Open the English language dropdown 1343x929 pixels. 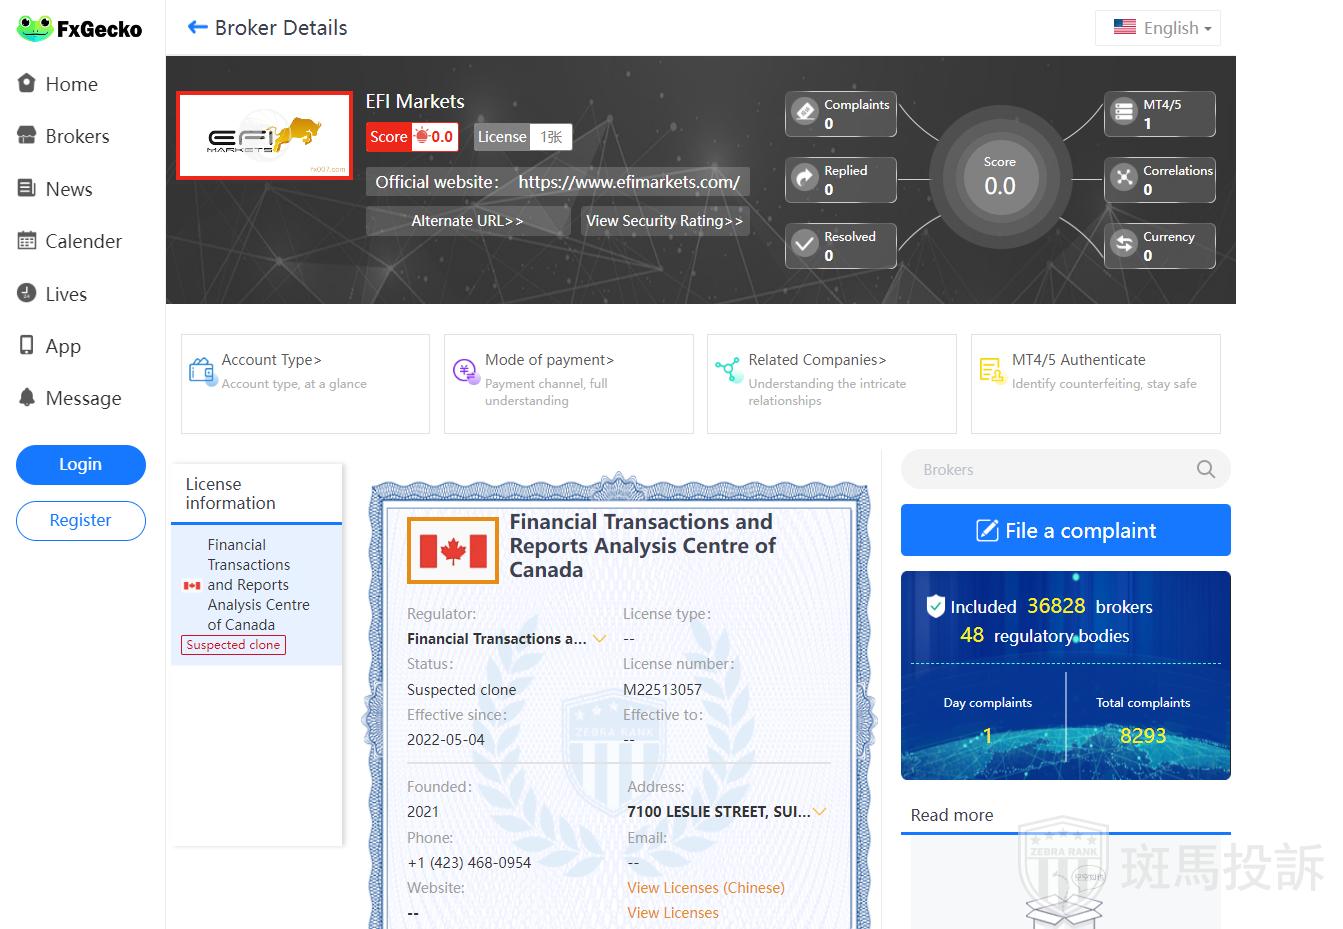1158,28
